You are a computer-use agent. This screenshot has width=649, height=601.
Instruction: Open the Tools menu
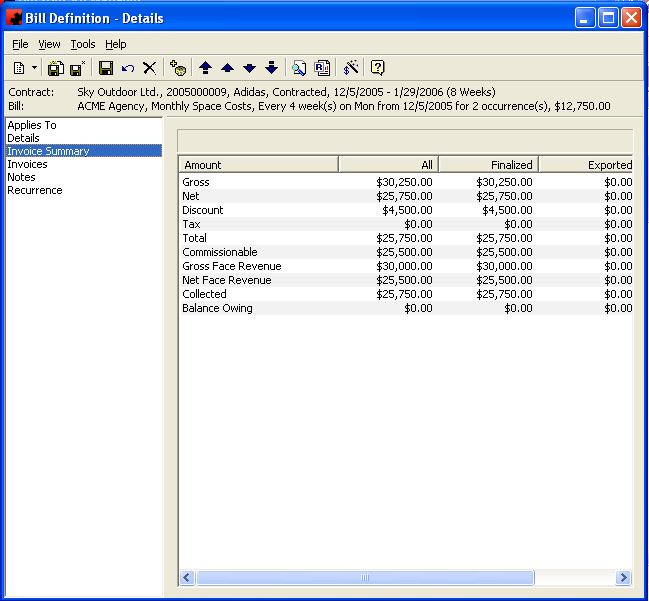tap(83, 44)
